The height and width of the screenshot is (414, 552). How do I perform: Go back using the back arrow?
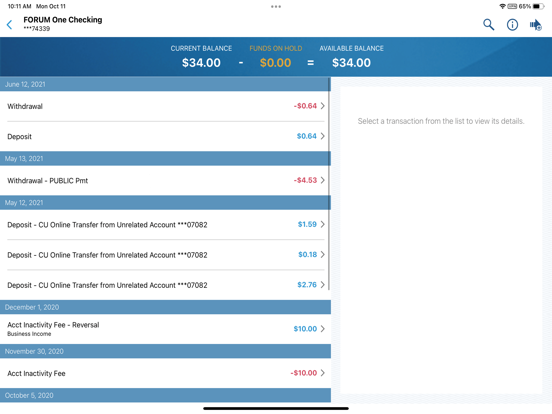pos(10,25)
